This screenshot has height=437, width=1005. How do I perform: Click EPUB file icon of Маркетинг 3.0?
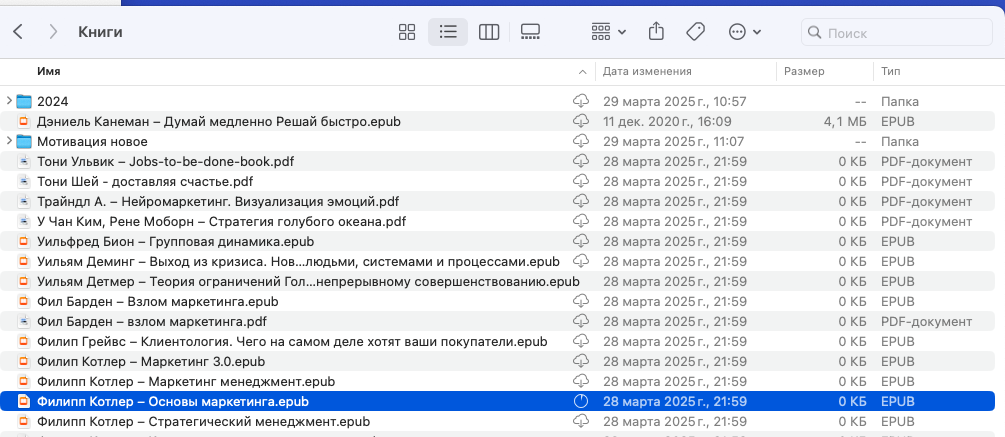coord(24,361)
